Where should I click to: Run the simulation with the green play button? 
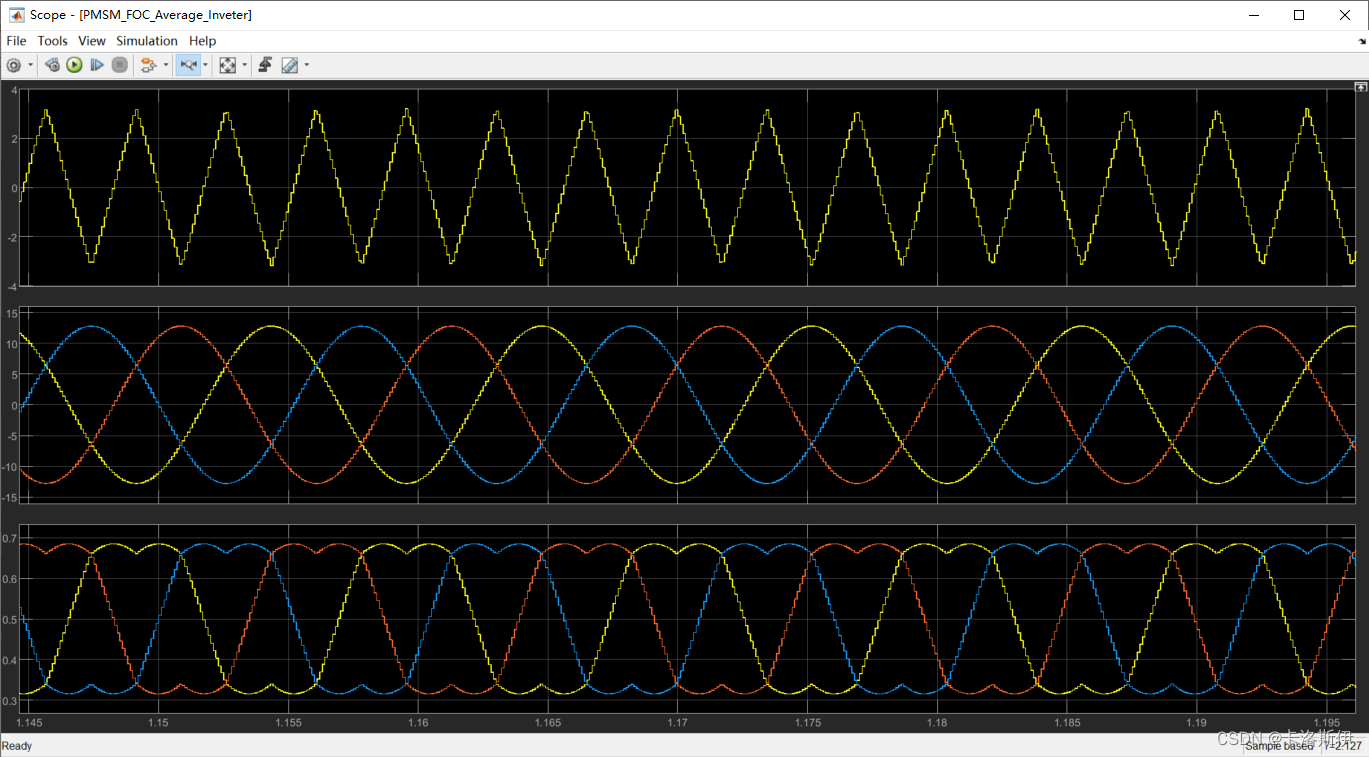click(x=74, y=65)
